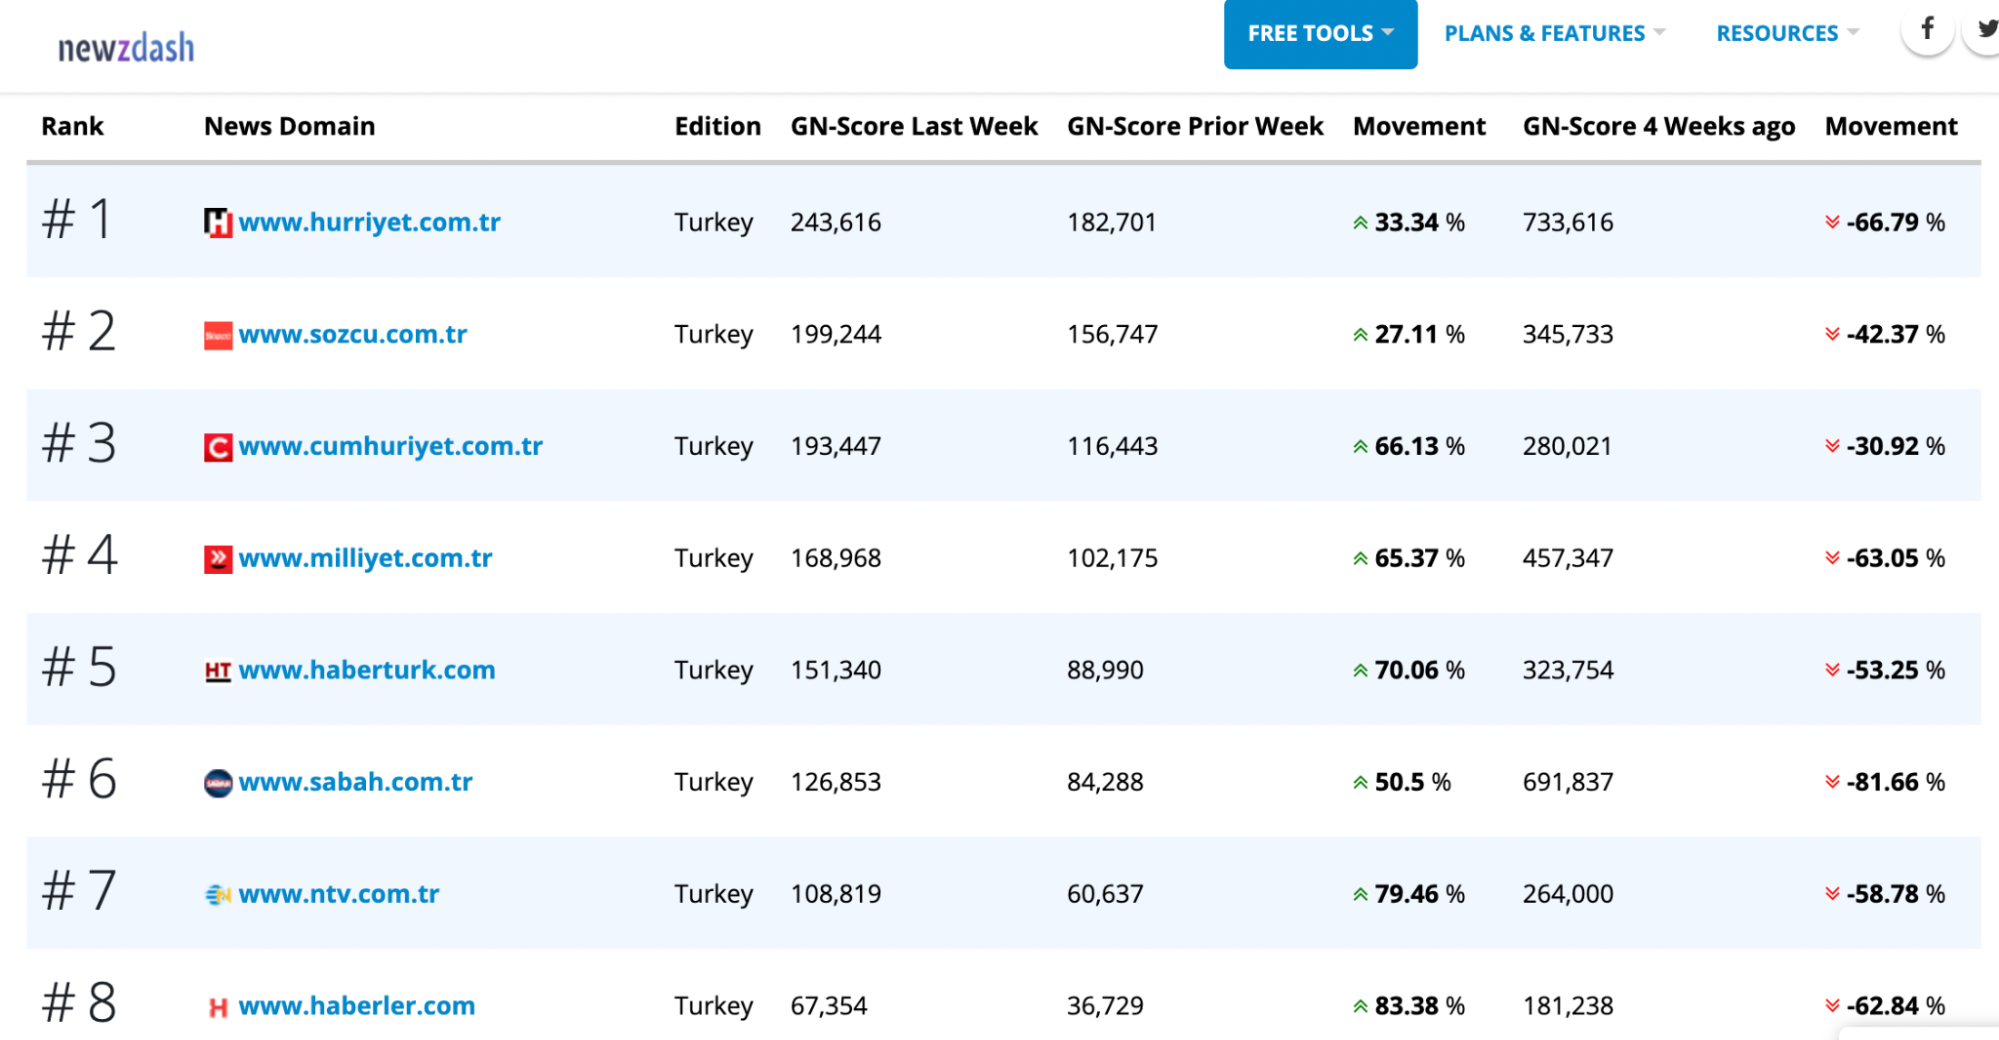Click the newzdash logo
Screen dimensions: 1999x1040
[126, 47]
